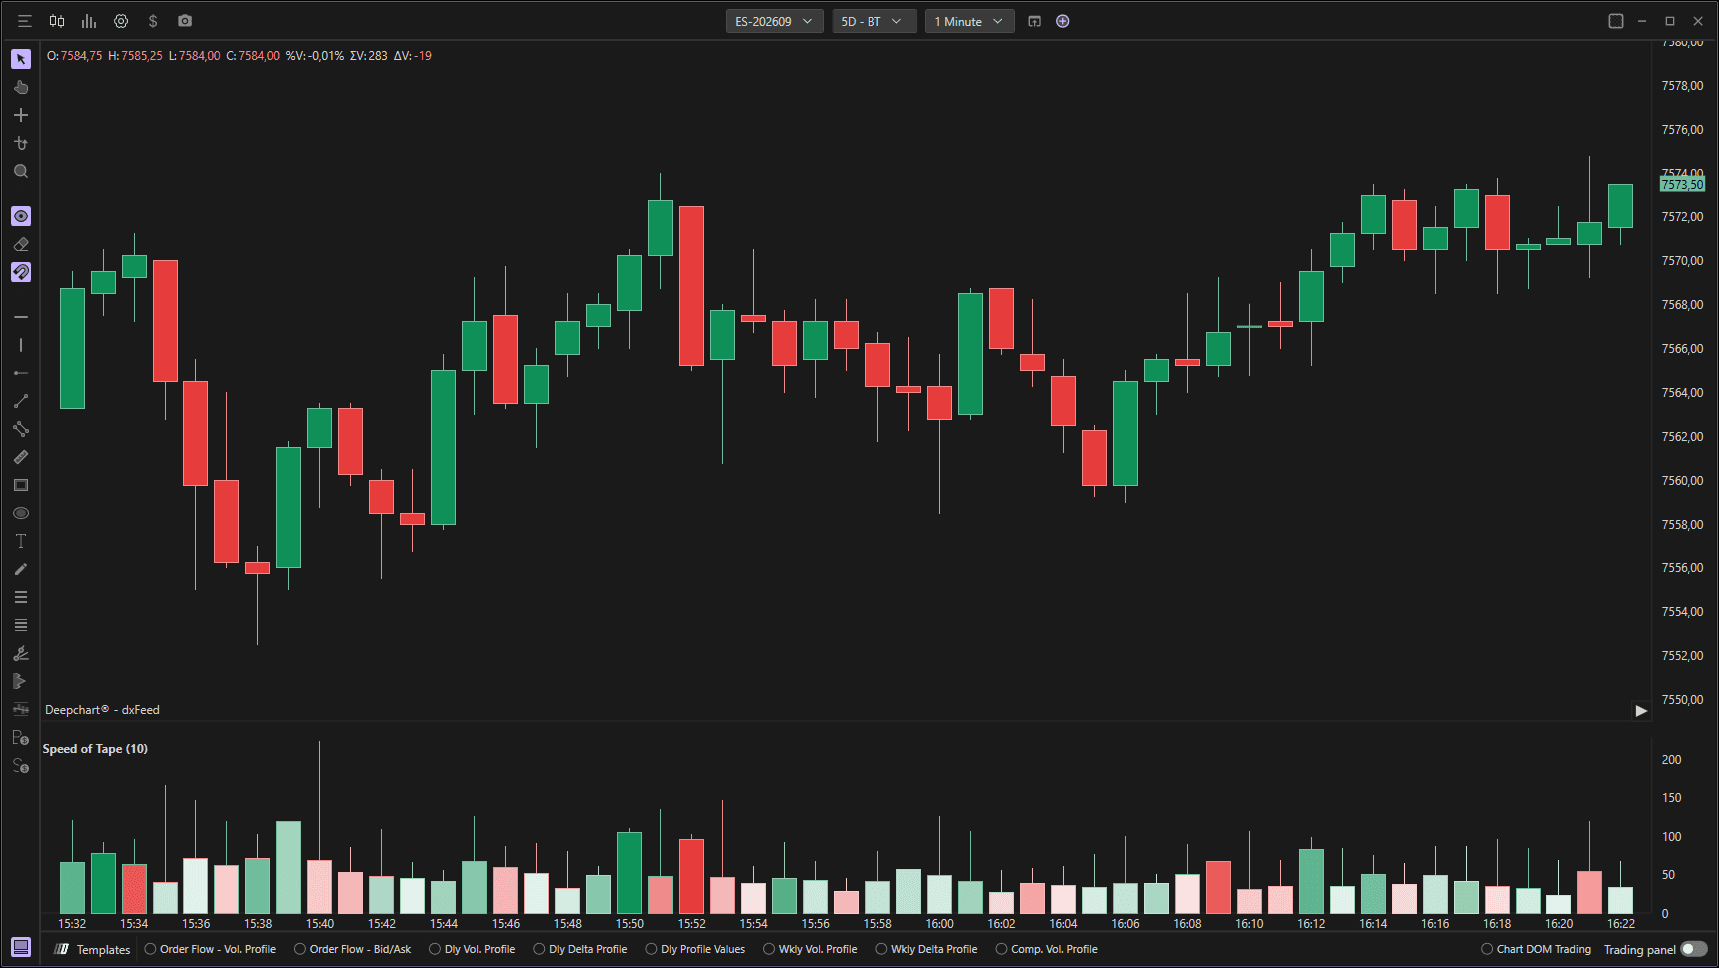Click the layout square icon top right
The width and height of the screenshot is (1719, 968).
[1616, 21]
